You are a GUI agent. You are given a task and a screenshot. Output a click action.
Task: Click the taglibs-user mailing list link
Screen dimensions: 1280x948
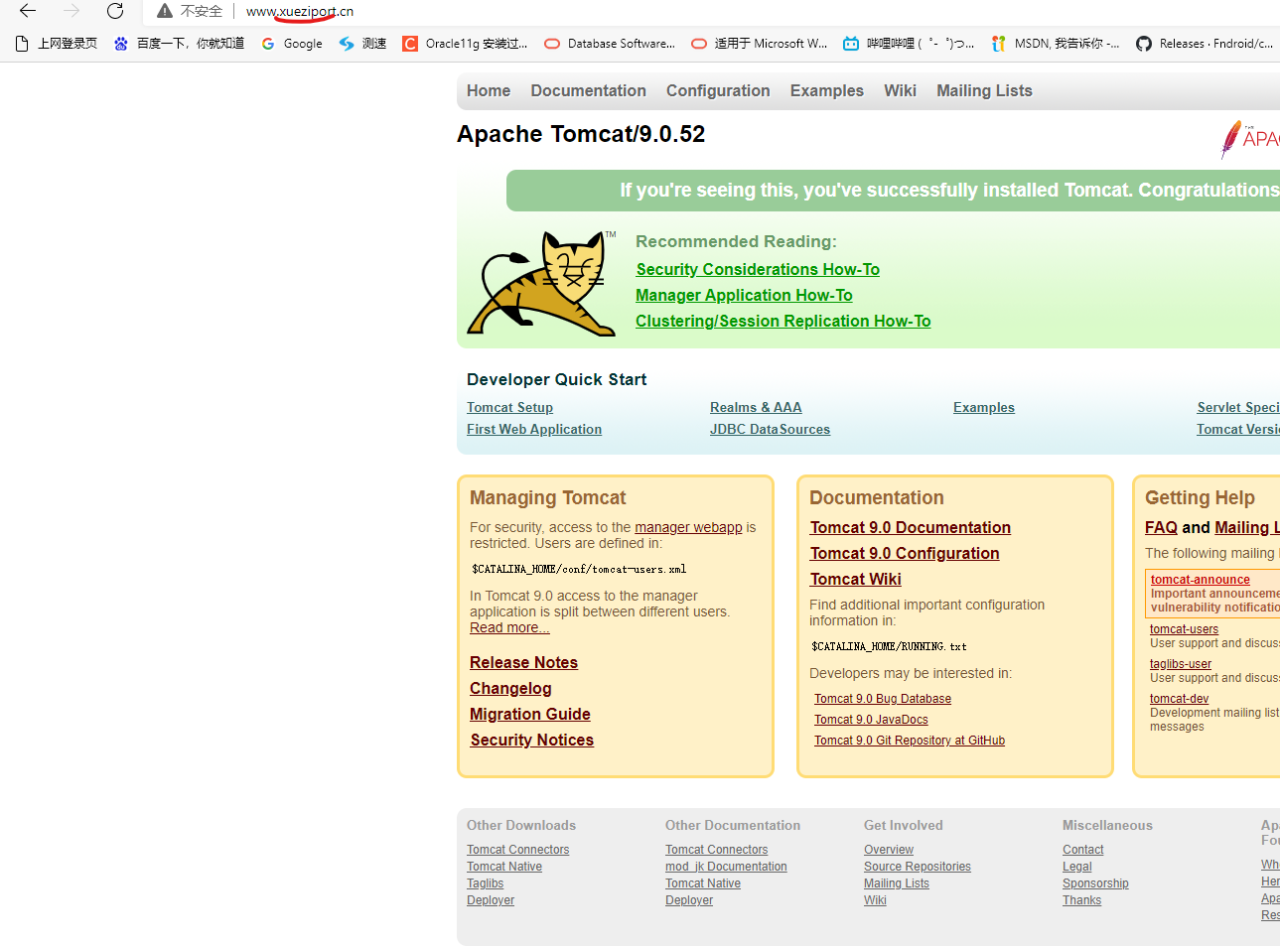click(x=1180, y=664)
